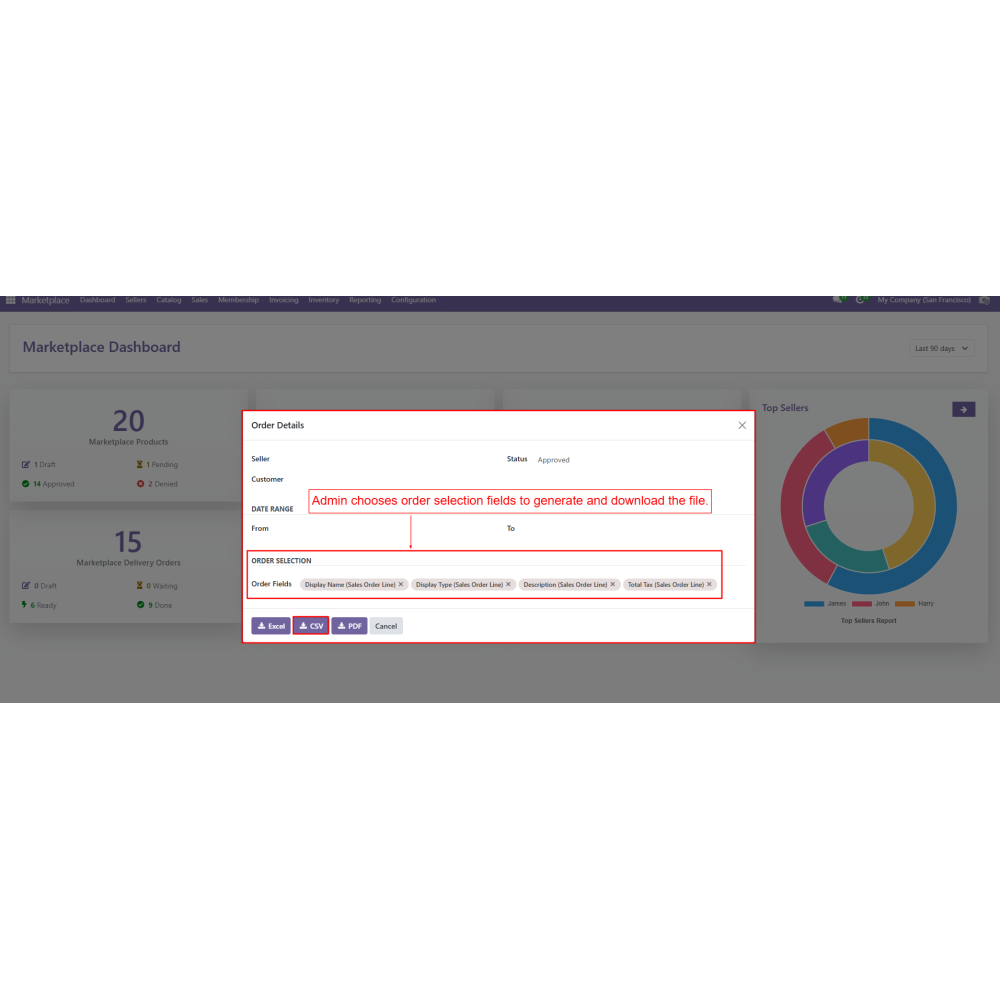The width and height of the screenshot is (1000, 1000).
Task: Click the conversations chat icon in navbar
Action: click(x=838, y=300)
